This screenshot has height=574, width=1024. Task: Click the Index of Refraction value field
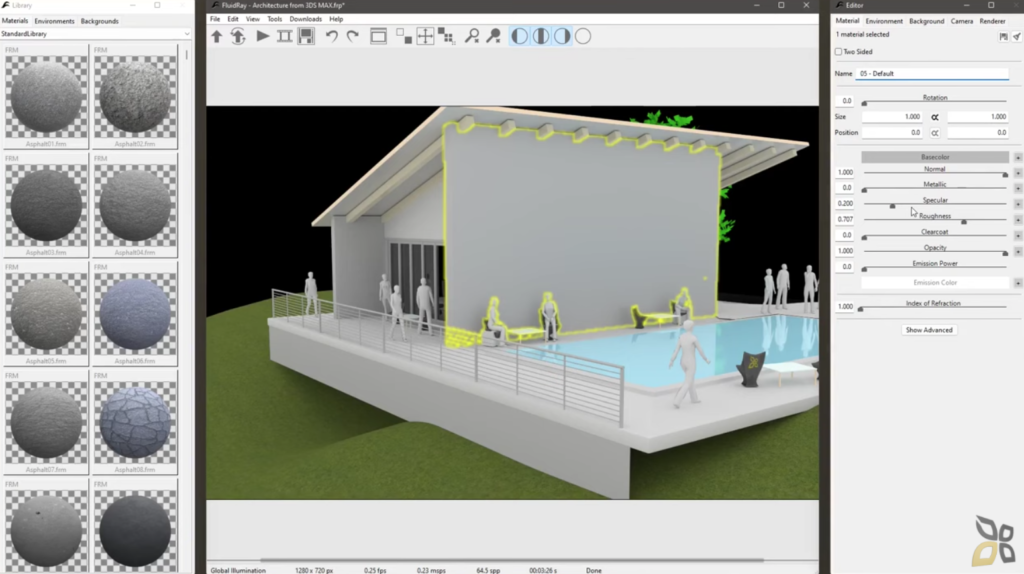coord(845,306)
